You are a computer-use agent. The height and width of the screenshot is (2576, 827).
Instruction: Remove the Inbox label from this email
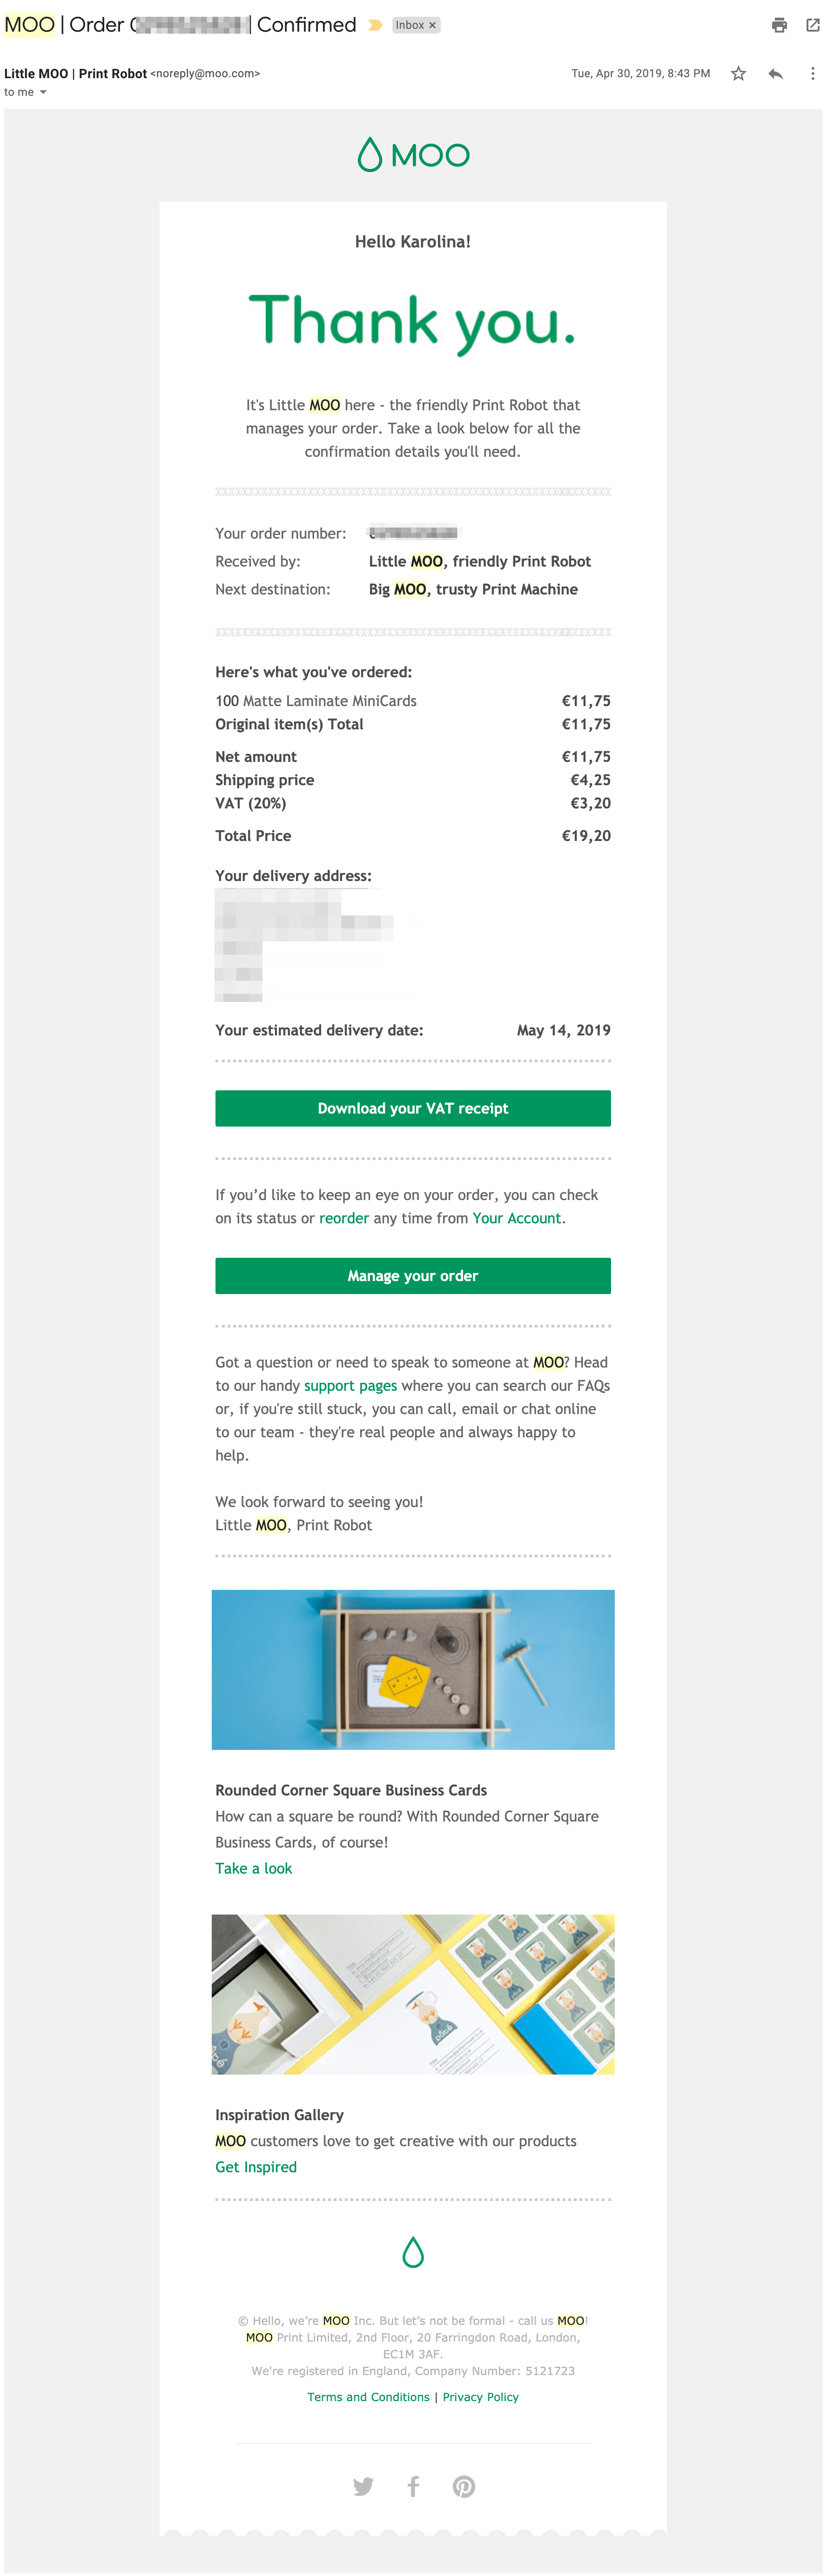[432, 25]
